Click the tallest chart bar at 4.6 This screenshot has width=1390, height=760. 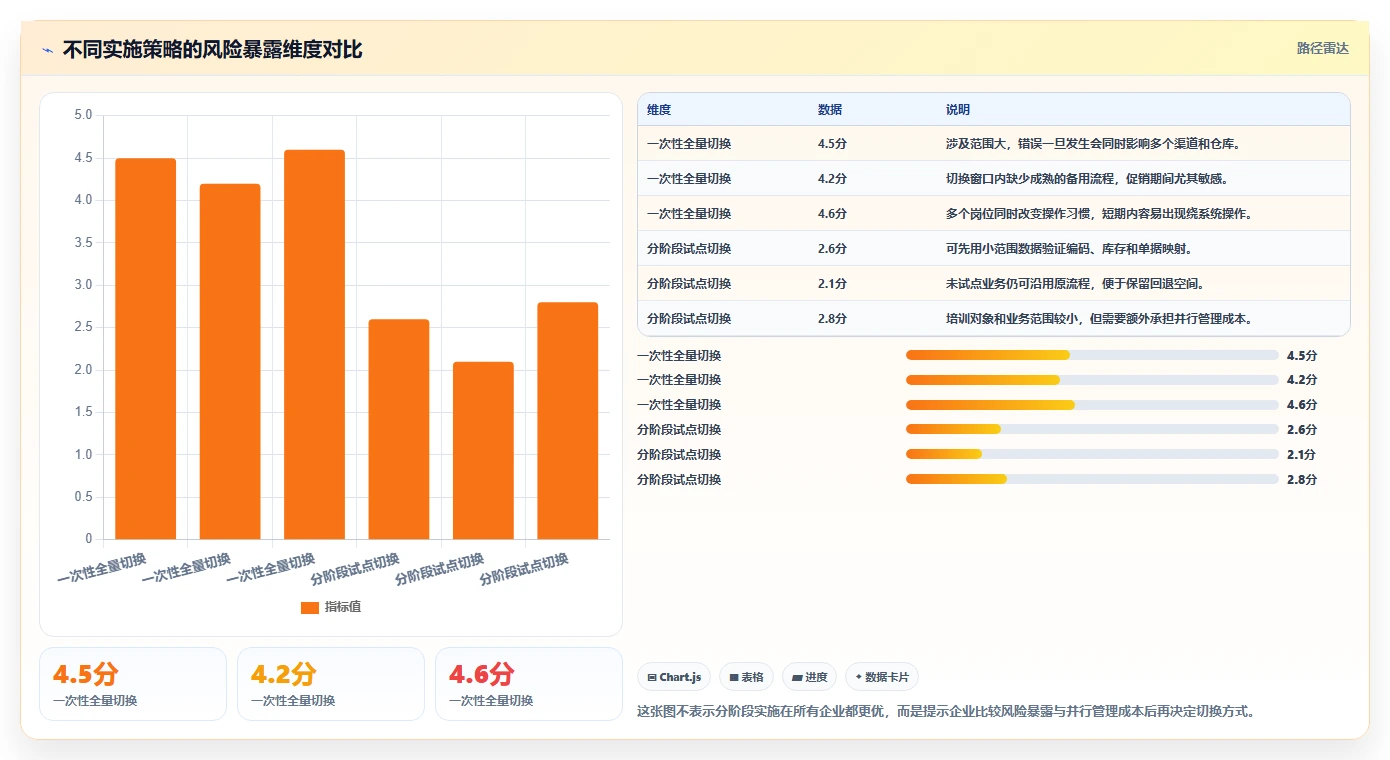314,345
